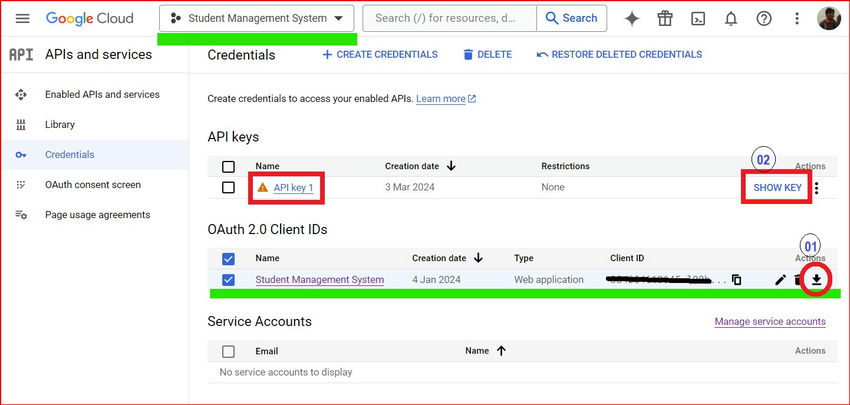
Task: Select Credentials in the sidebar
Action: 69,155
